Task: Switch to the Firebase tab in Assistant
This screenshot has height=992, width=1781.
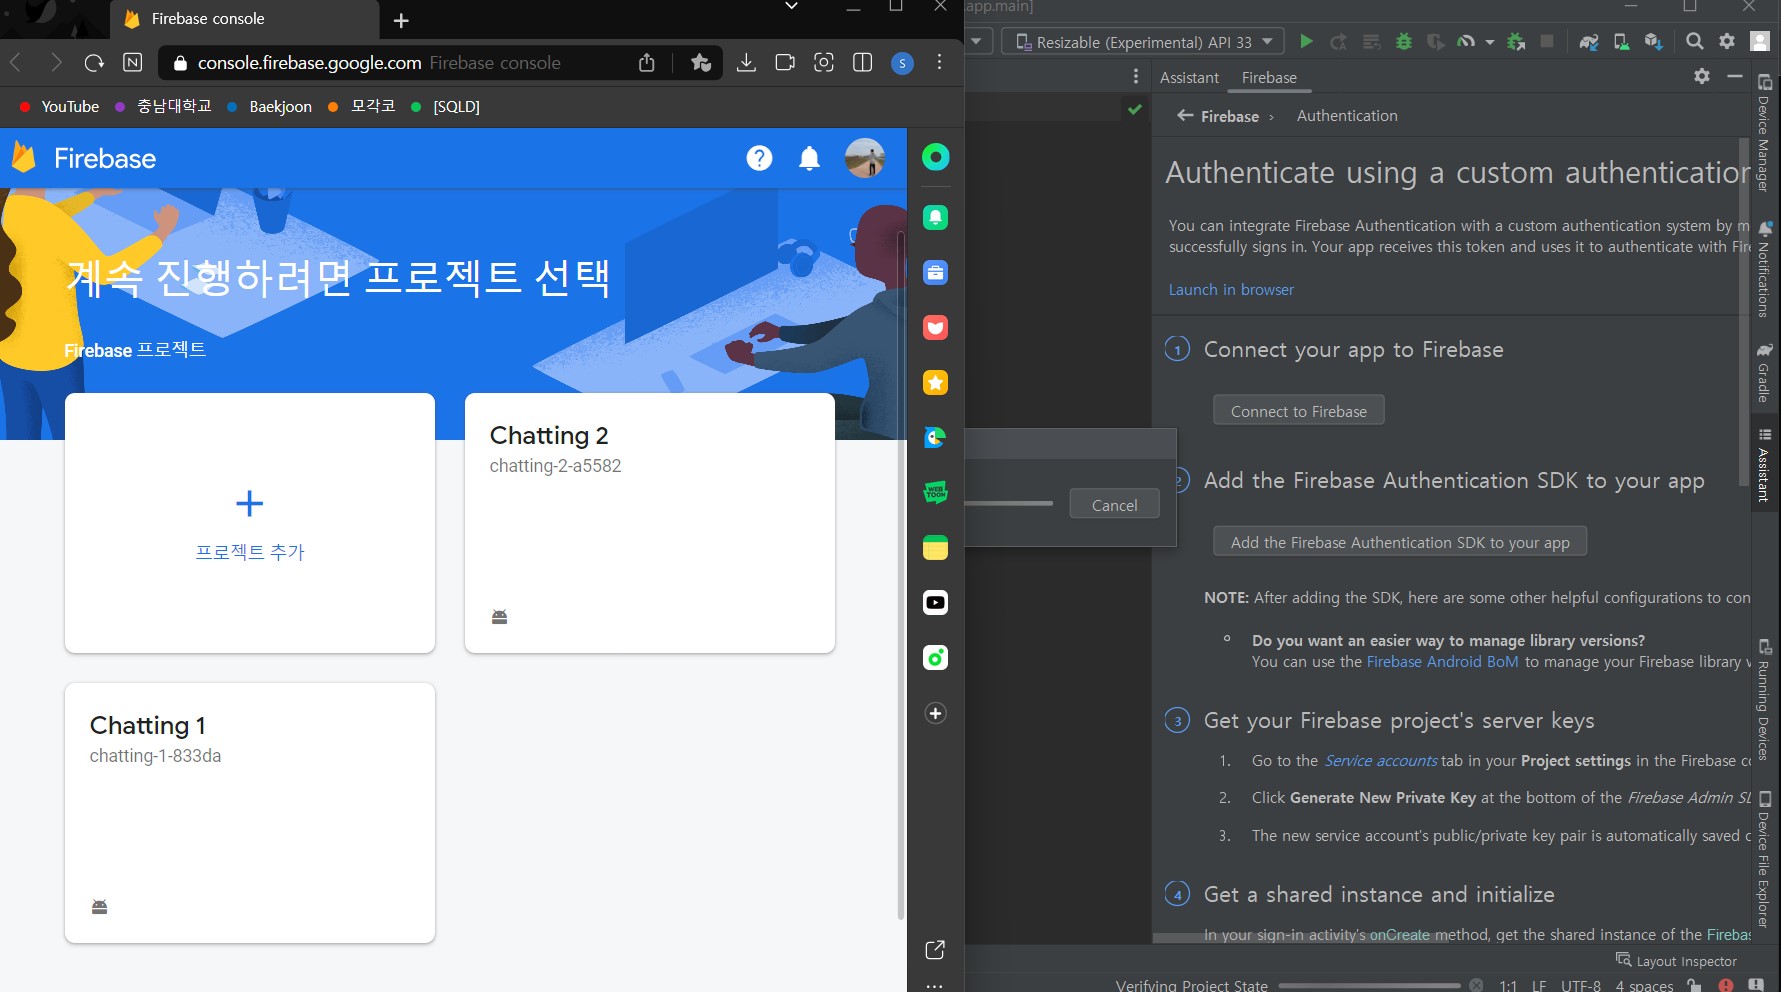Action: click(x=1269, y=77)
